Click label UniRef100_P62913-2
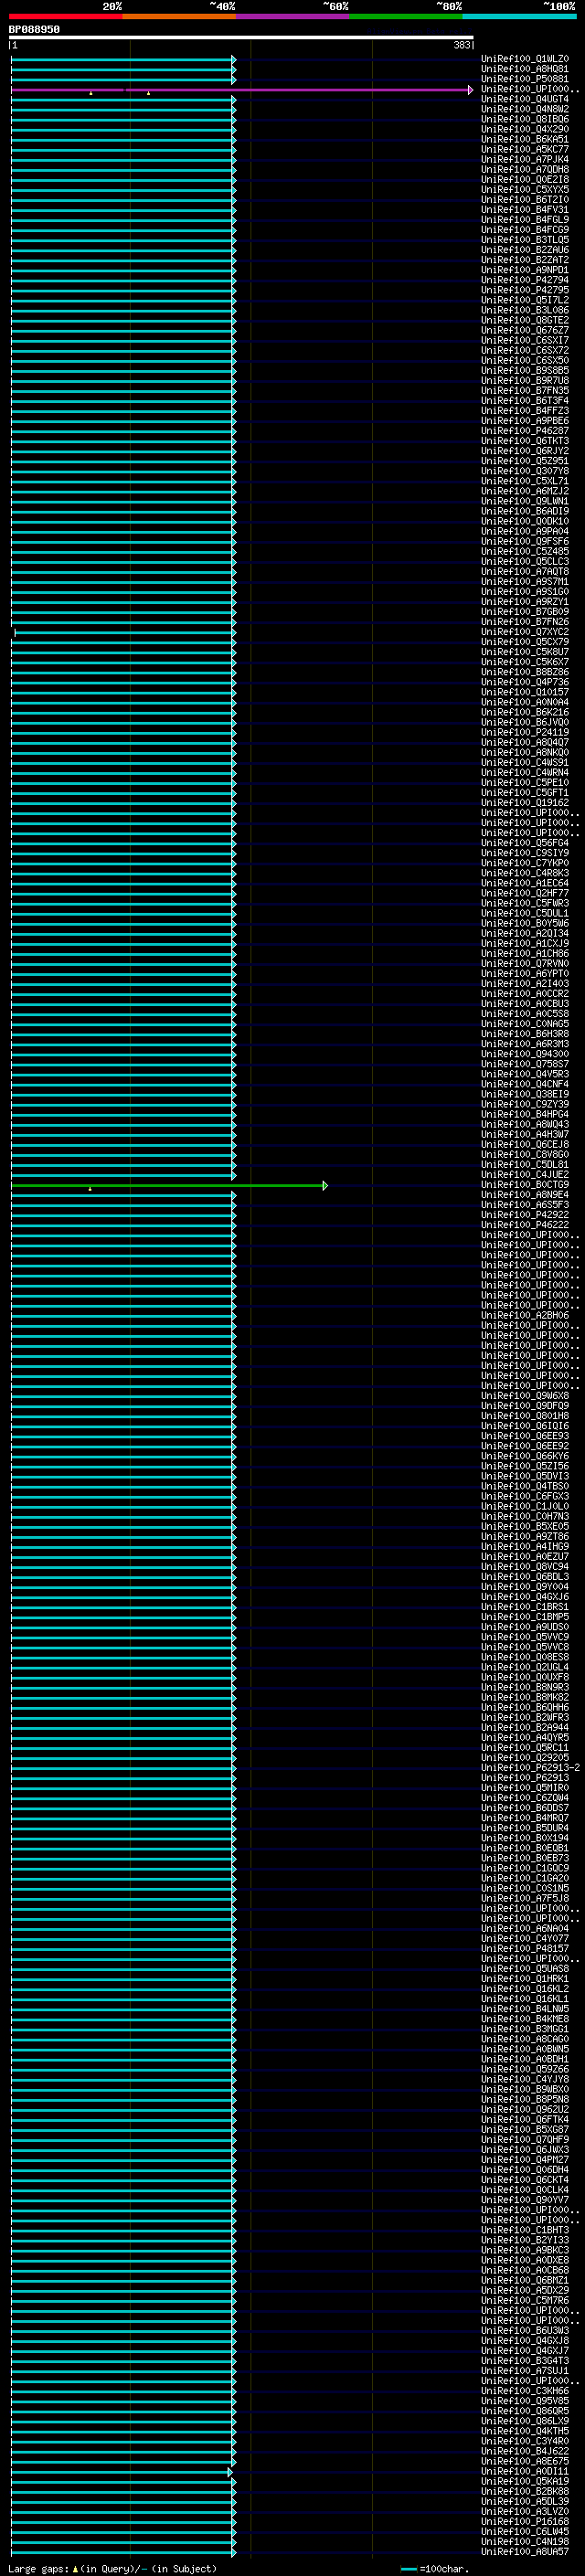The height and width of the screenshot is (2576, 585). tap(530, 1768)
